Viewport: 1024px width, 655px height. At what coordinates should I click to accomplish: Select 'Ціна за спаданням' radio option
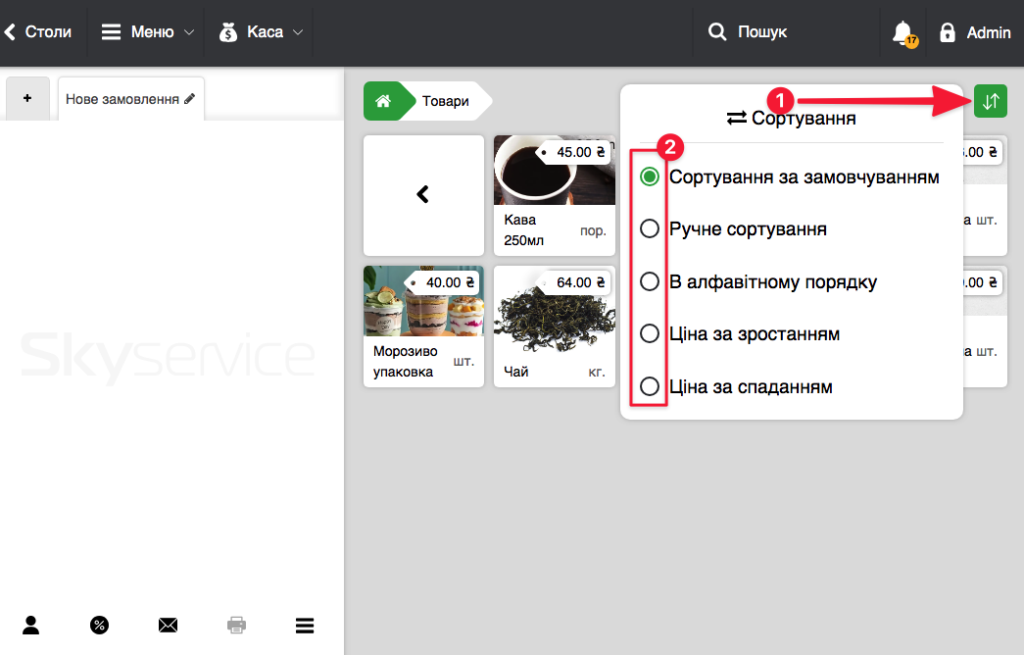[x=650, y=386]
